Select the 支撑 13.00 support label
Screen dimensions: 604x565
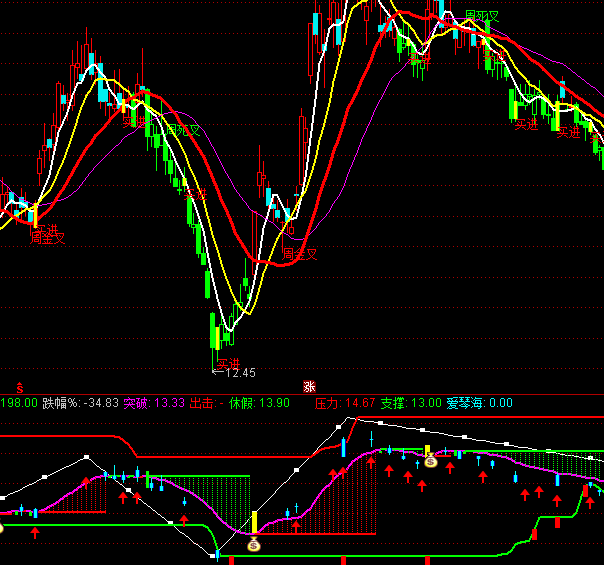pyautogui.click(x=411, y=403)
